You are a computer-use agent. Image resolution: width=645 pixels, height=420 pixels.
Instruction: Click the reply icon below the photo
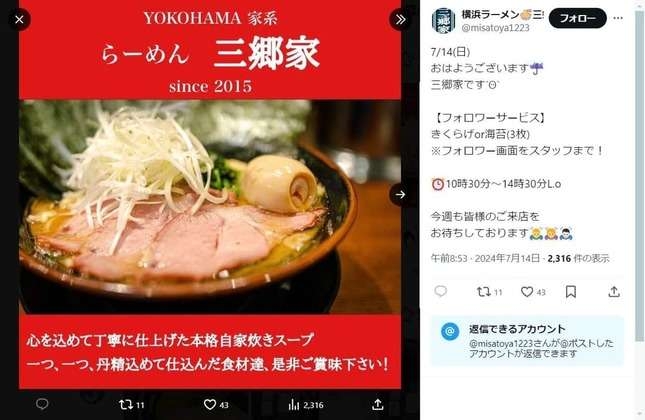click(42, 404)
